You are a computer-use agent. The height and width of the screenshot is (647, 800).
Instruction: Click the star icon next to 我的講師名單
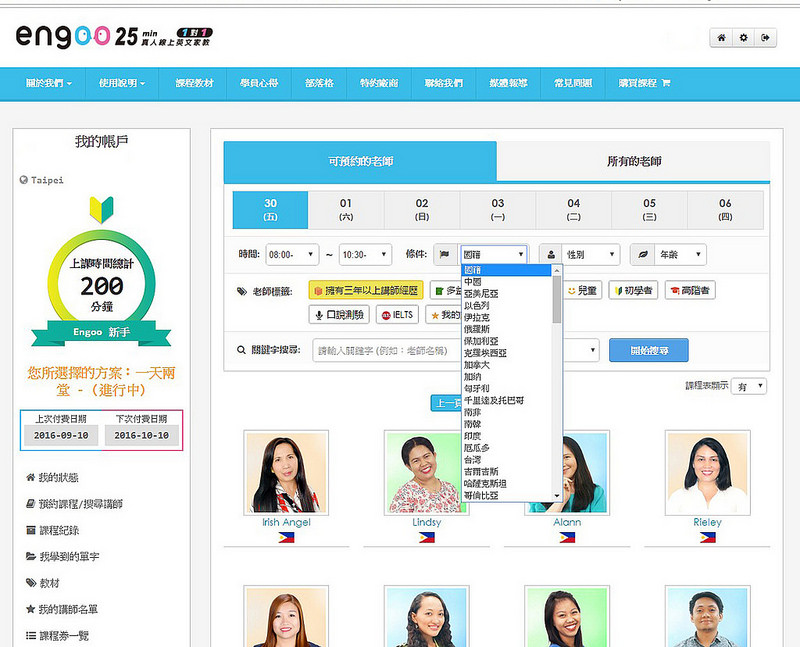[x=31, y=609]
